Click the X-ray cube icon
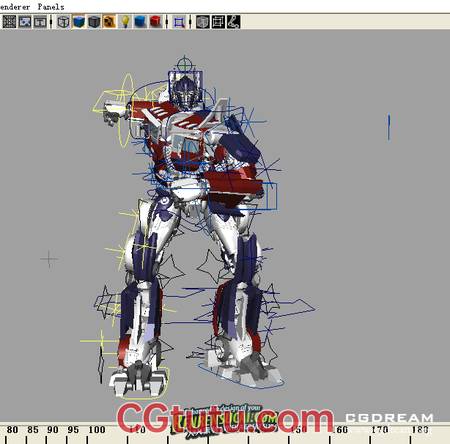The image size is (450, 444). pos(202,22)
